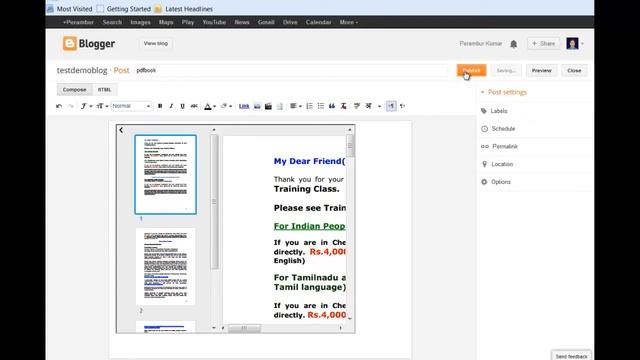Click the thumbnail panel scroll-down arrow
This screenshot has height=360, width=640.
(x=214, y=328)
